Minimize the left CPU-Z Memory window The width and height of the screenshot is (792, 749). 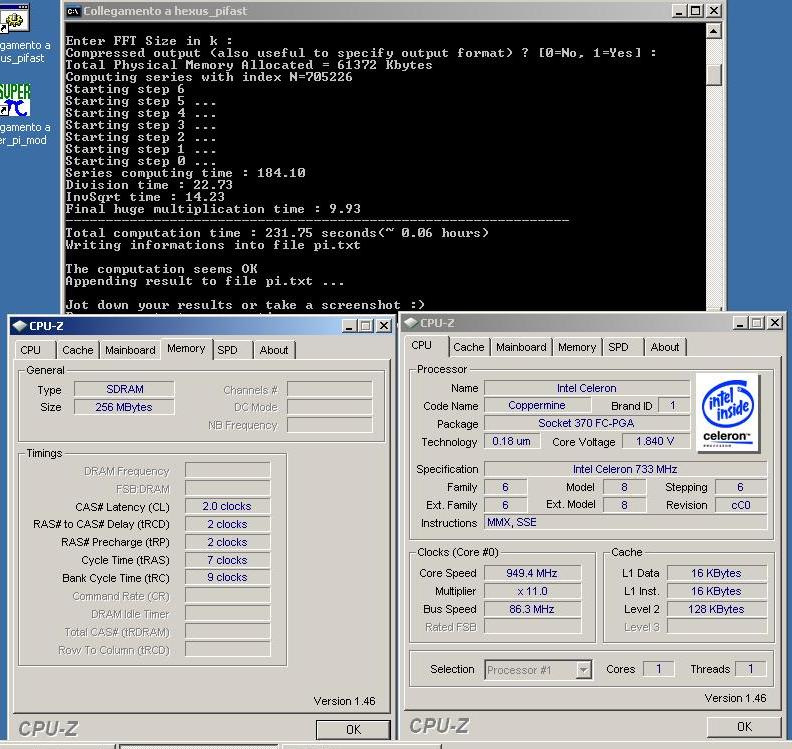click(349, 326)
